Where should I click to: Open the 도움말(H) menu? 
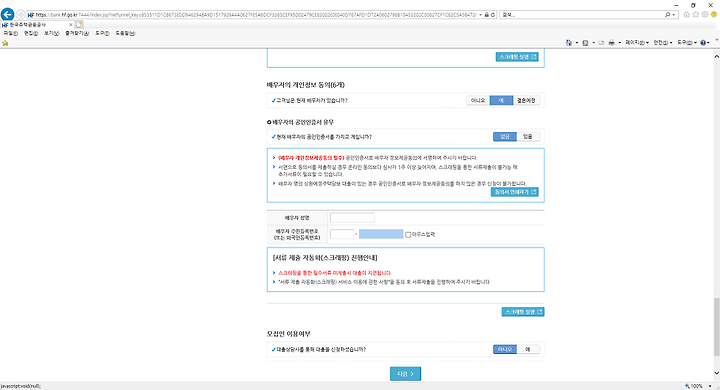125,34
